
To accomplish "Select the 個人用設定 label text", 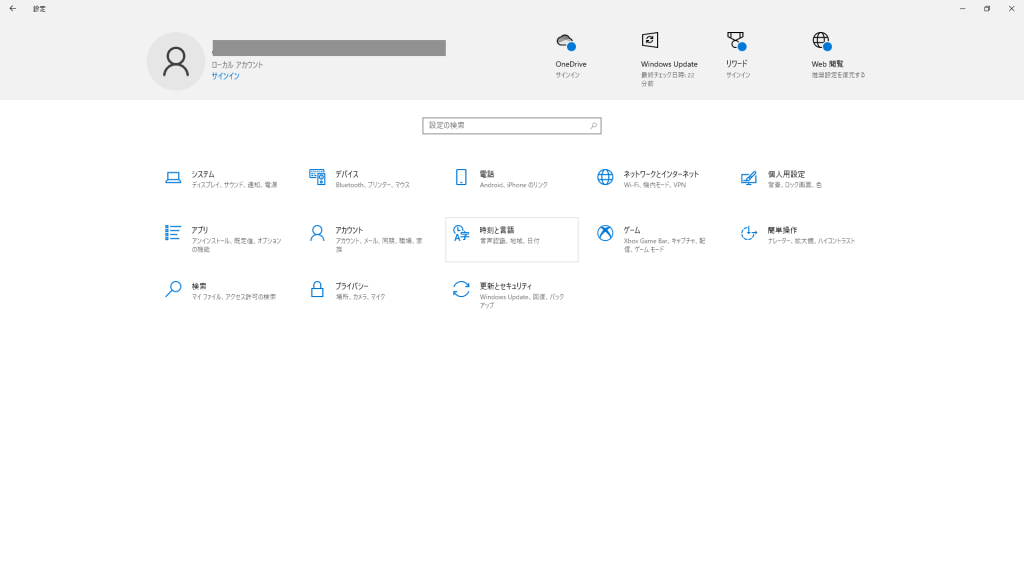I will (786, 174).
